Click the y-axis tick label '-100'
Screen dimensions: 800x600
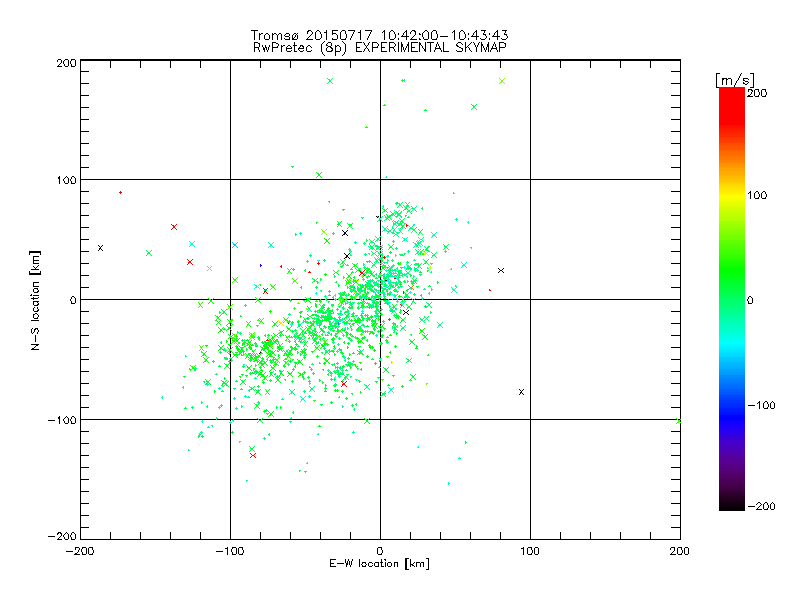[62, 420]
